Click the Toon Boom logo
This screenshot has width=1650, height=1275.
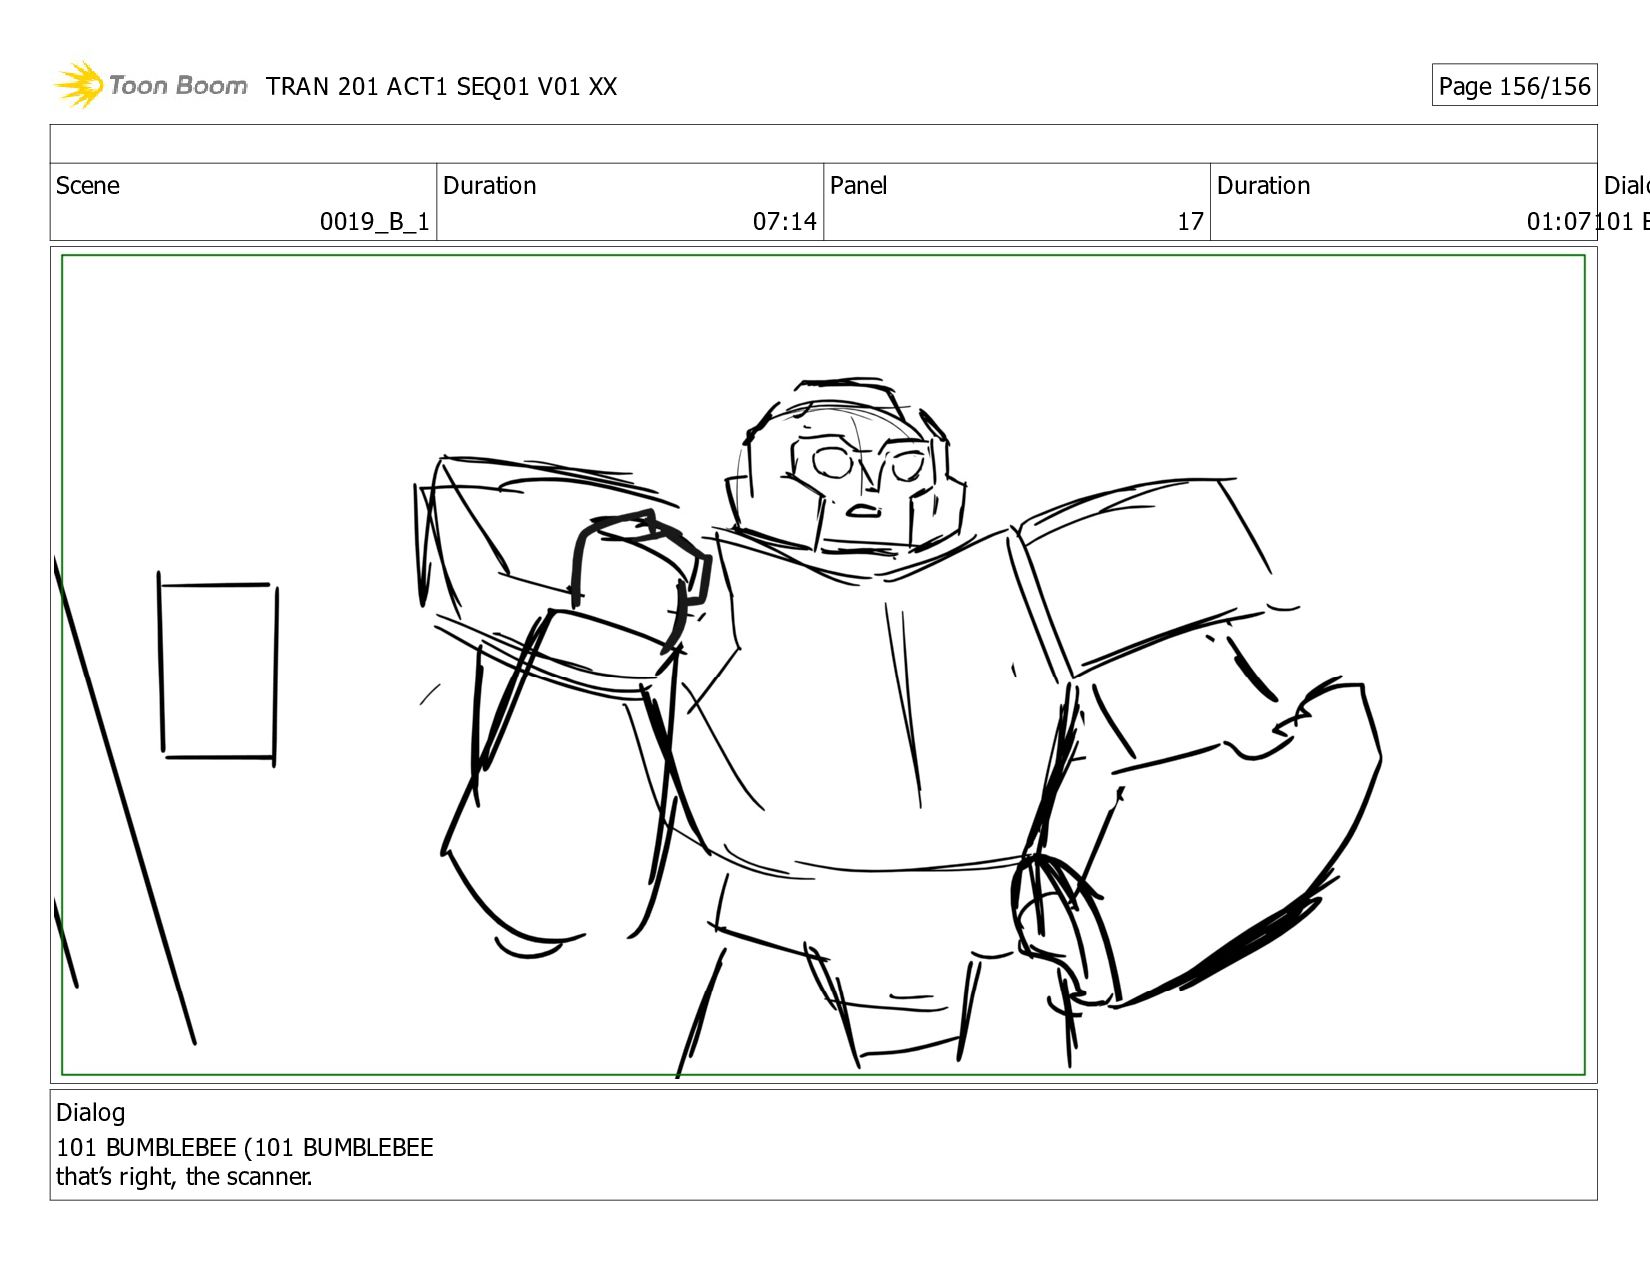(x=150, y=85)
